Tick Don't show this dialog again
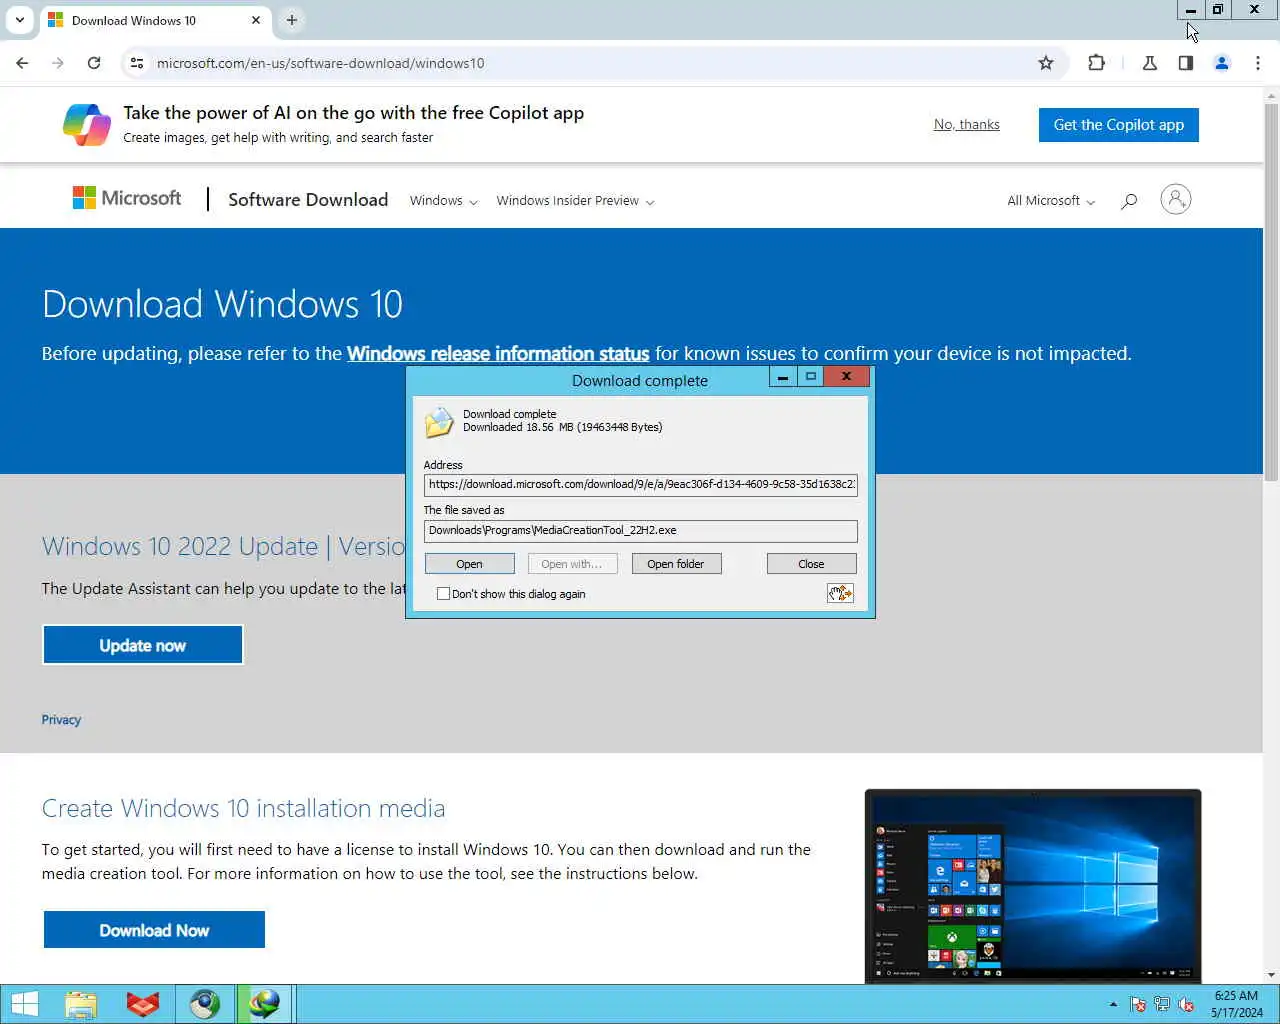 [443, 594]
